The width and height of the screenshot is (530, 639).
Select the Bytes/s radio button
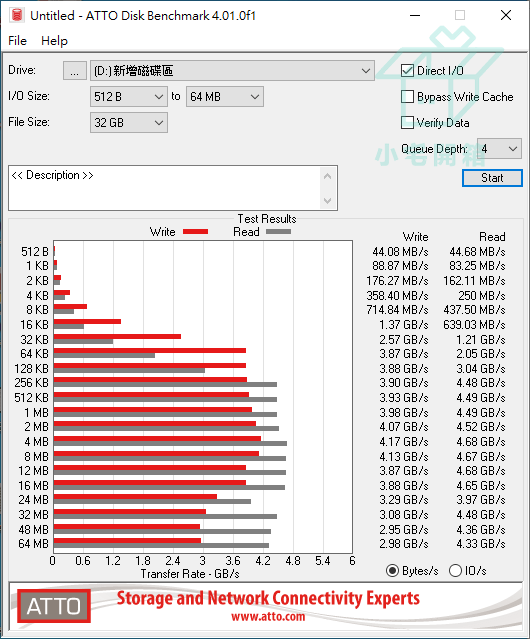point(392,571)
